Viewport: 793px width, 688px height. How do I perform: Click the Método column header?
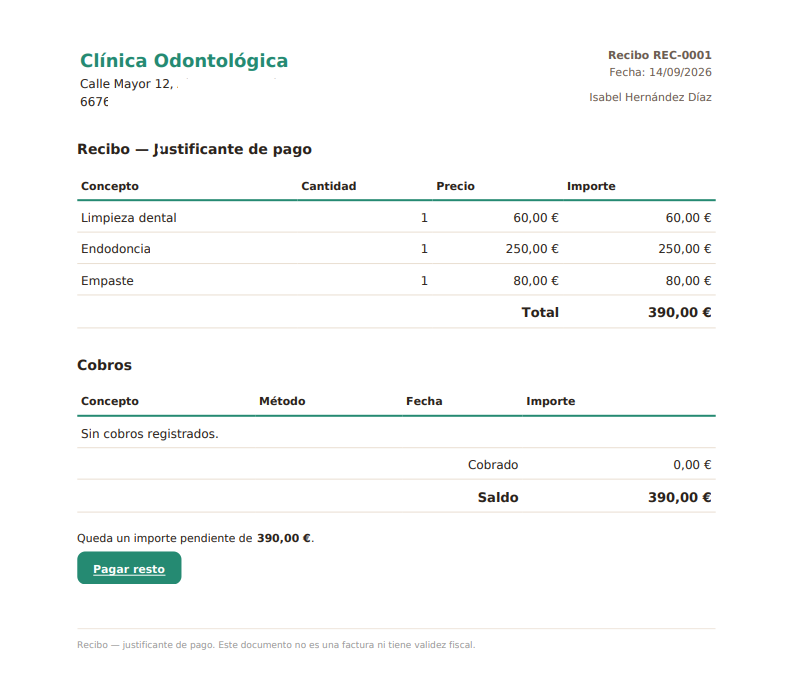pos(282,401)
